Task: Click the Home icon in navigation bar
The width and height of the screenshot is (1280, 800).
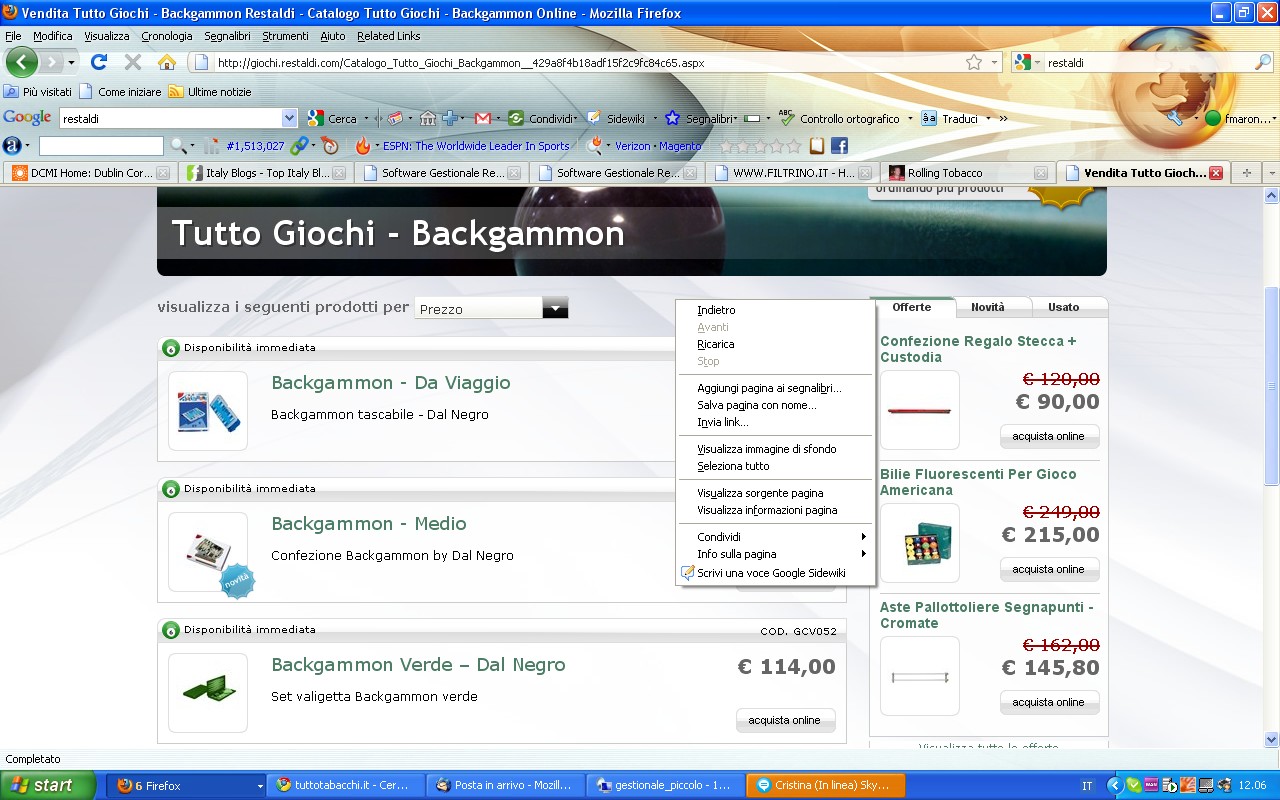Action: (167, 62)
